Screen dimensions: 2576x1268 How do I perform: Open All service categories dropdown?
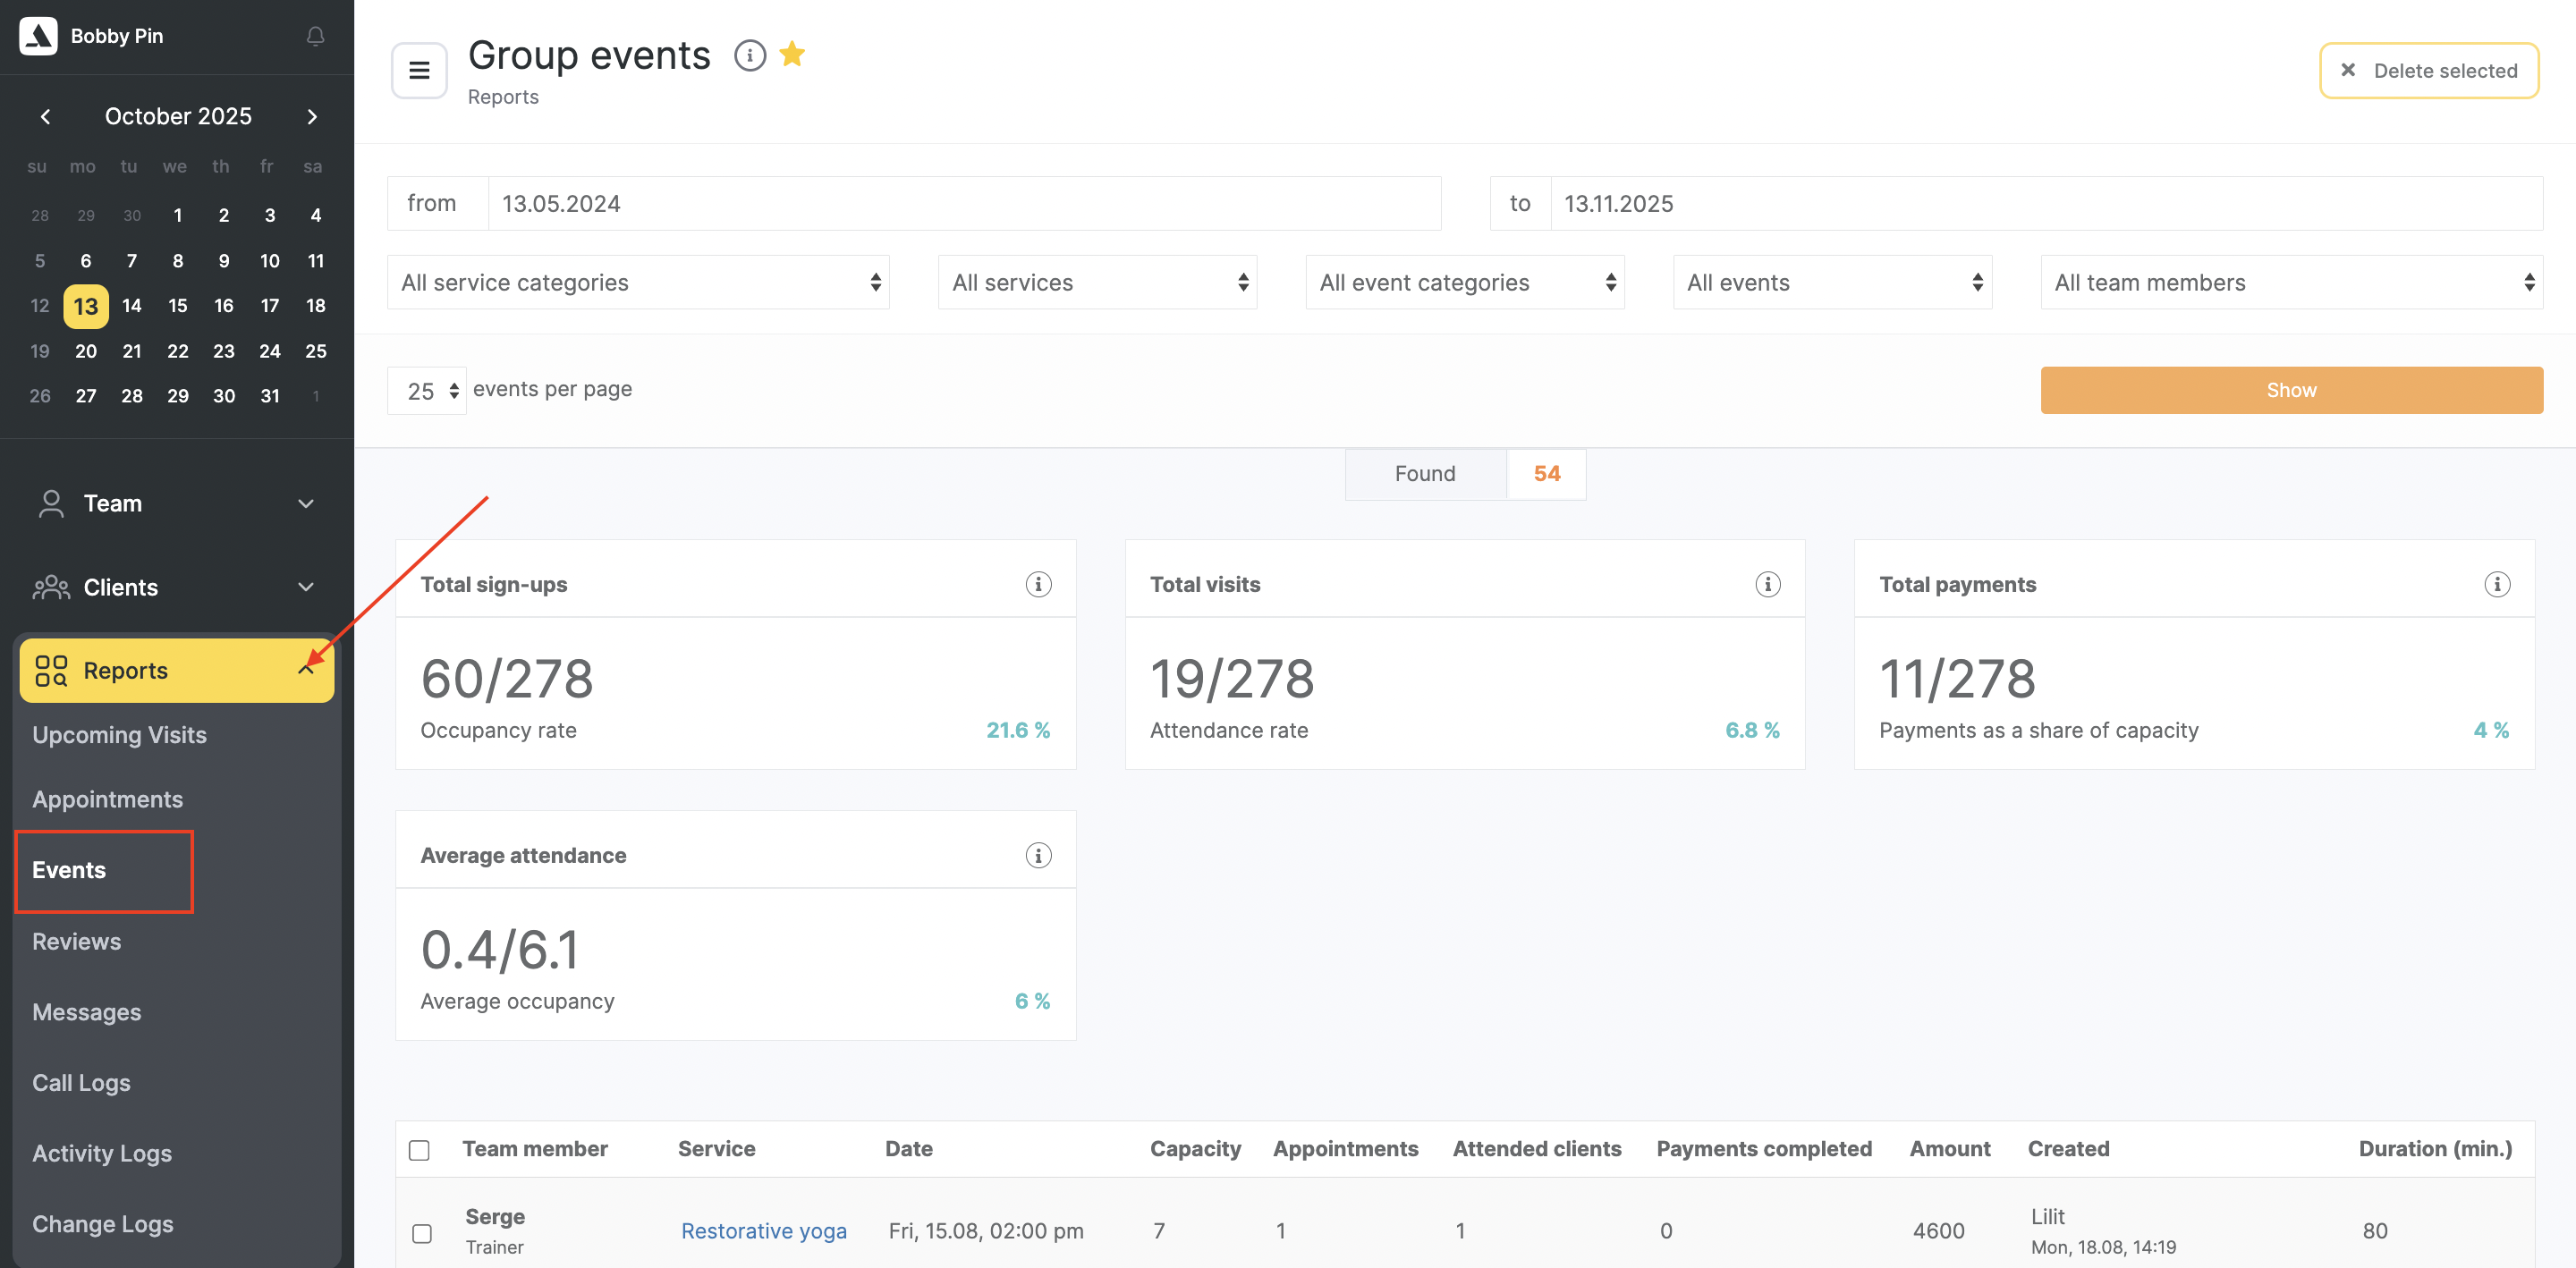pos(638,283)
